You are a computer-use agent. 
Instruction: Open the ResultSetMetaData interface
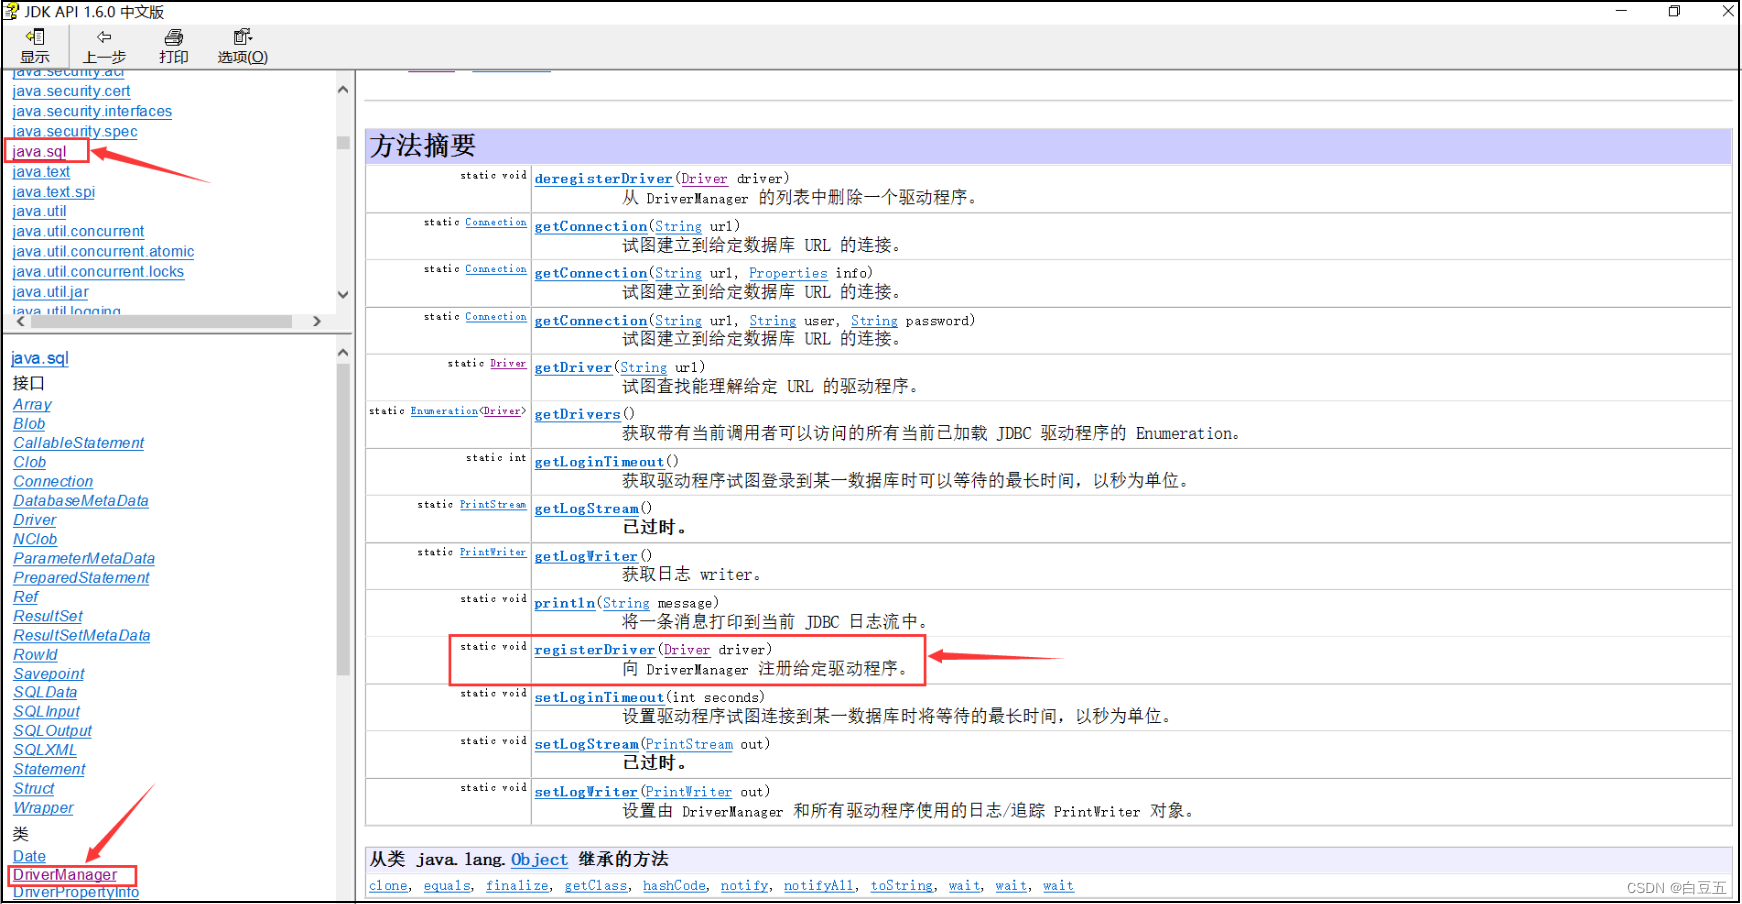(x=82, y=635)
